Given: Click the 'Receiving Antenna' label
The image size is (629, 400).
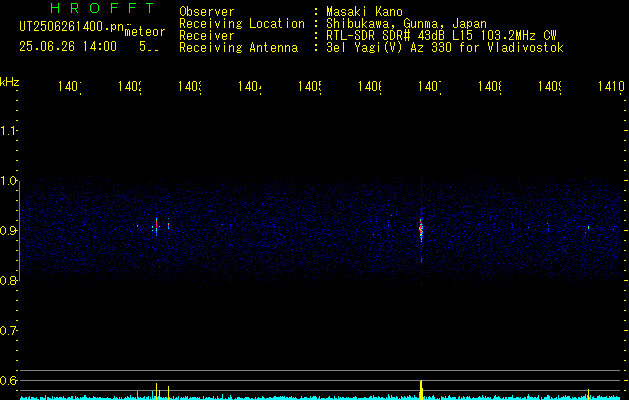Looking at the screenshot, I should pyautogui.click(x=238, y=48).
